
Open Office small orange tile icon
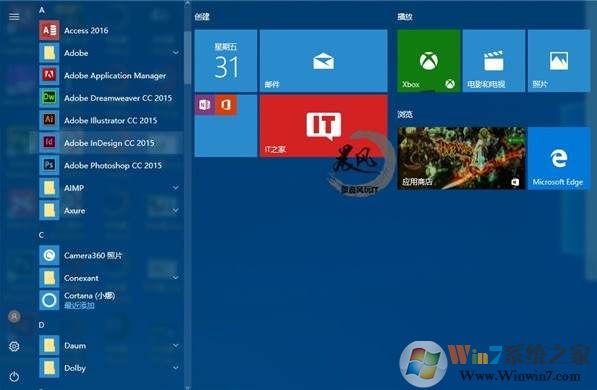point(226,105)
